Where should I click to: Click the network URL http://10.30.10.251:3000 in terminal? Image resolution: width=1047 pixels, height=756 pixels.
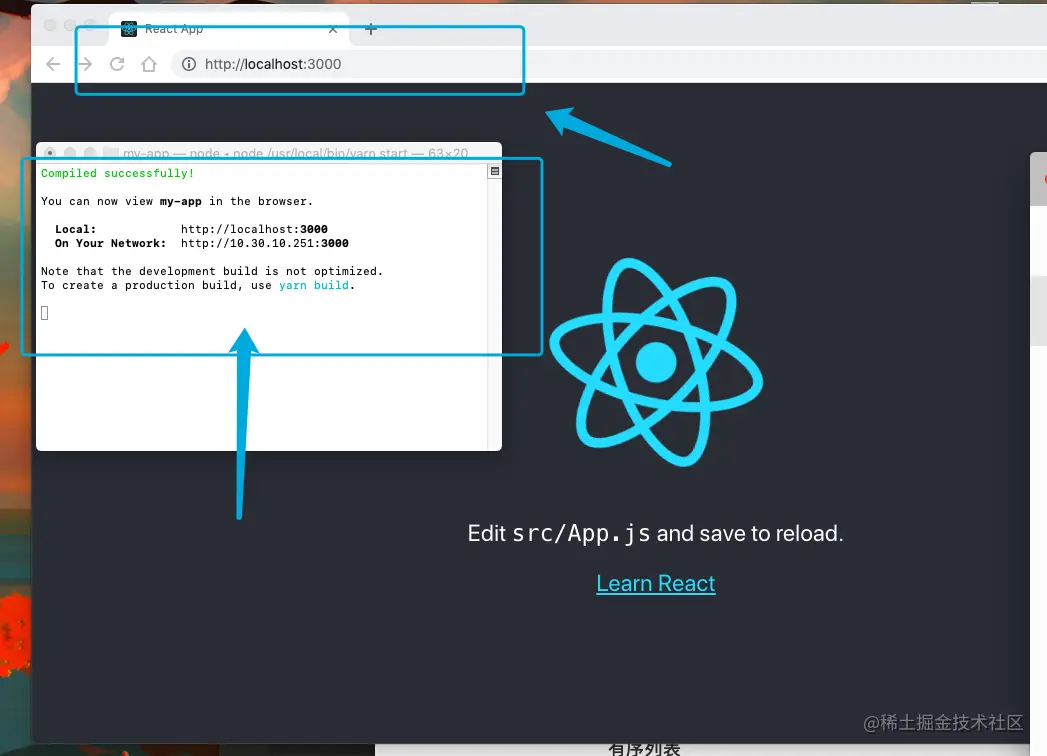click(x=264, y=243)
